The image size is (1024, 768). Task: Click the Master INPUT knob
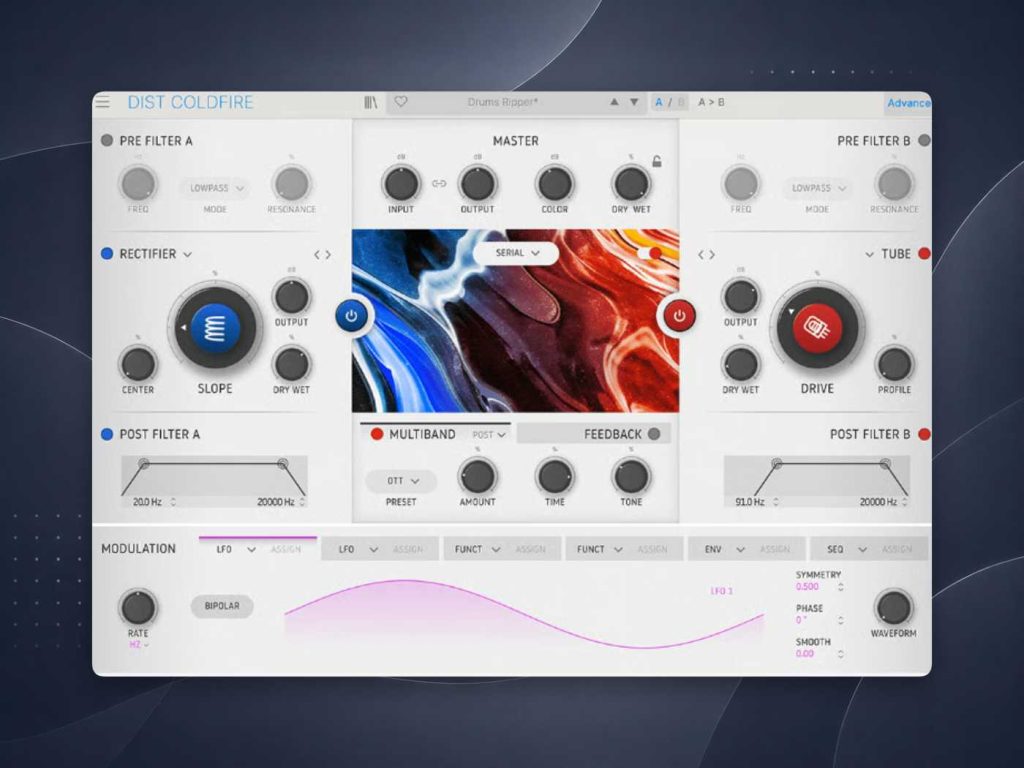[400, 184]
